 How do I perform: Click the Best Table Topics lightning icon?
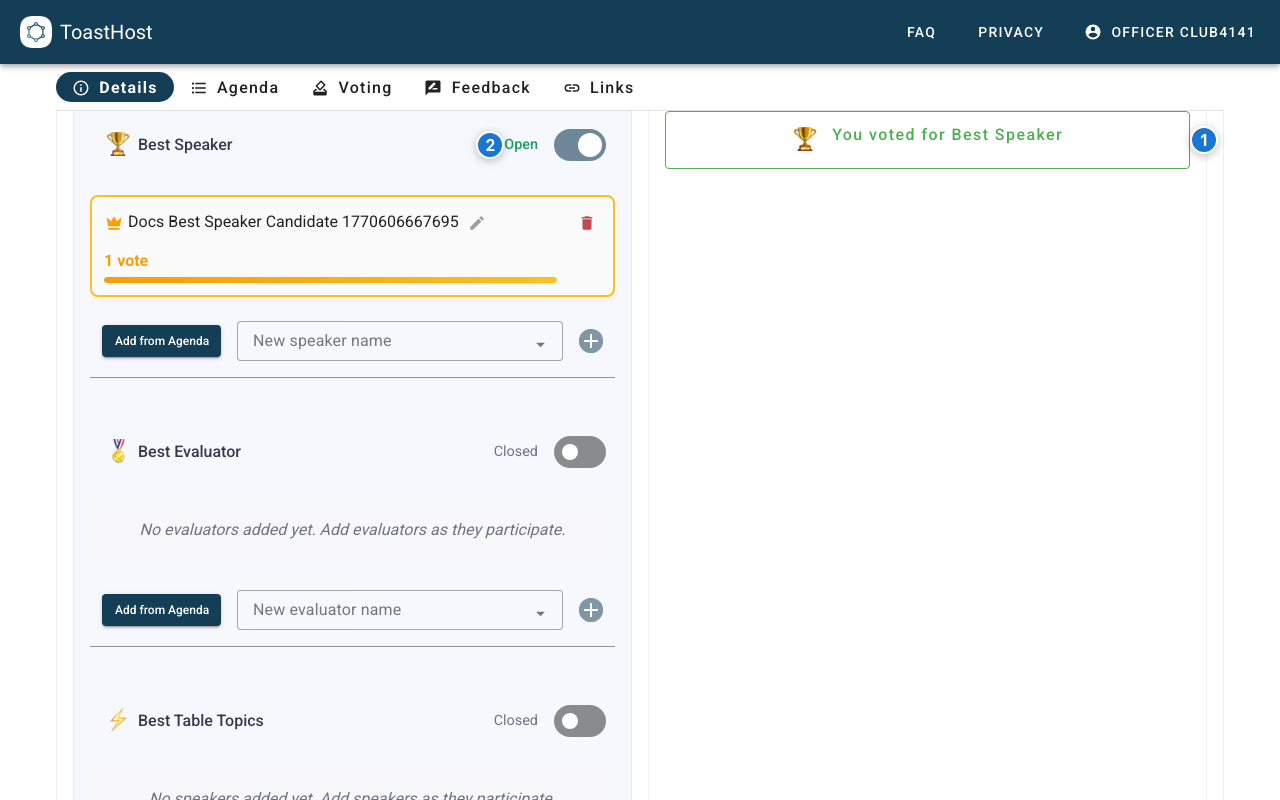pos(118,720)
